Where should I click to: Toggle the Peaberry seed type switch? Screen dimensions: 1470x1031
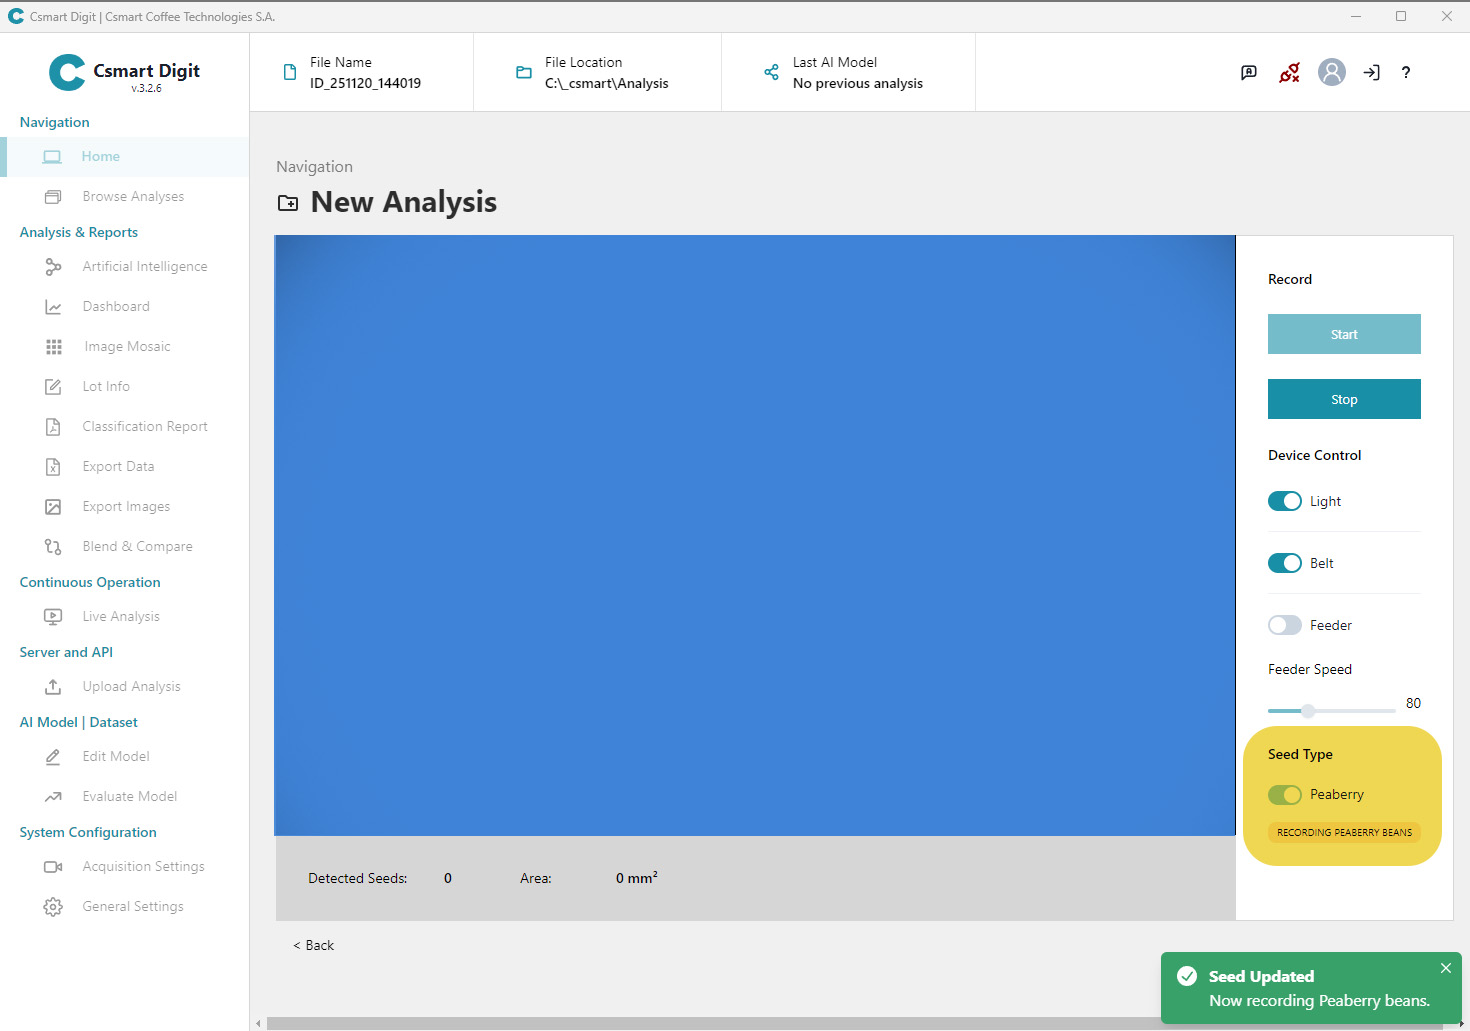pos(1284,795)
